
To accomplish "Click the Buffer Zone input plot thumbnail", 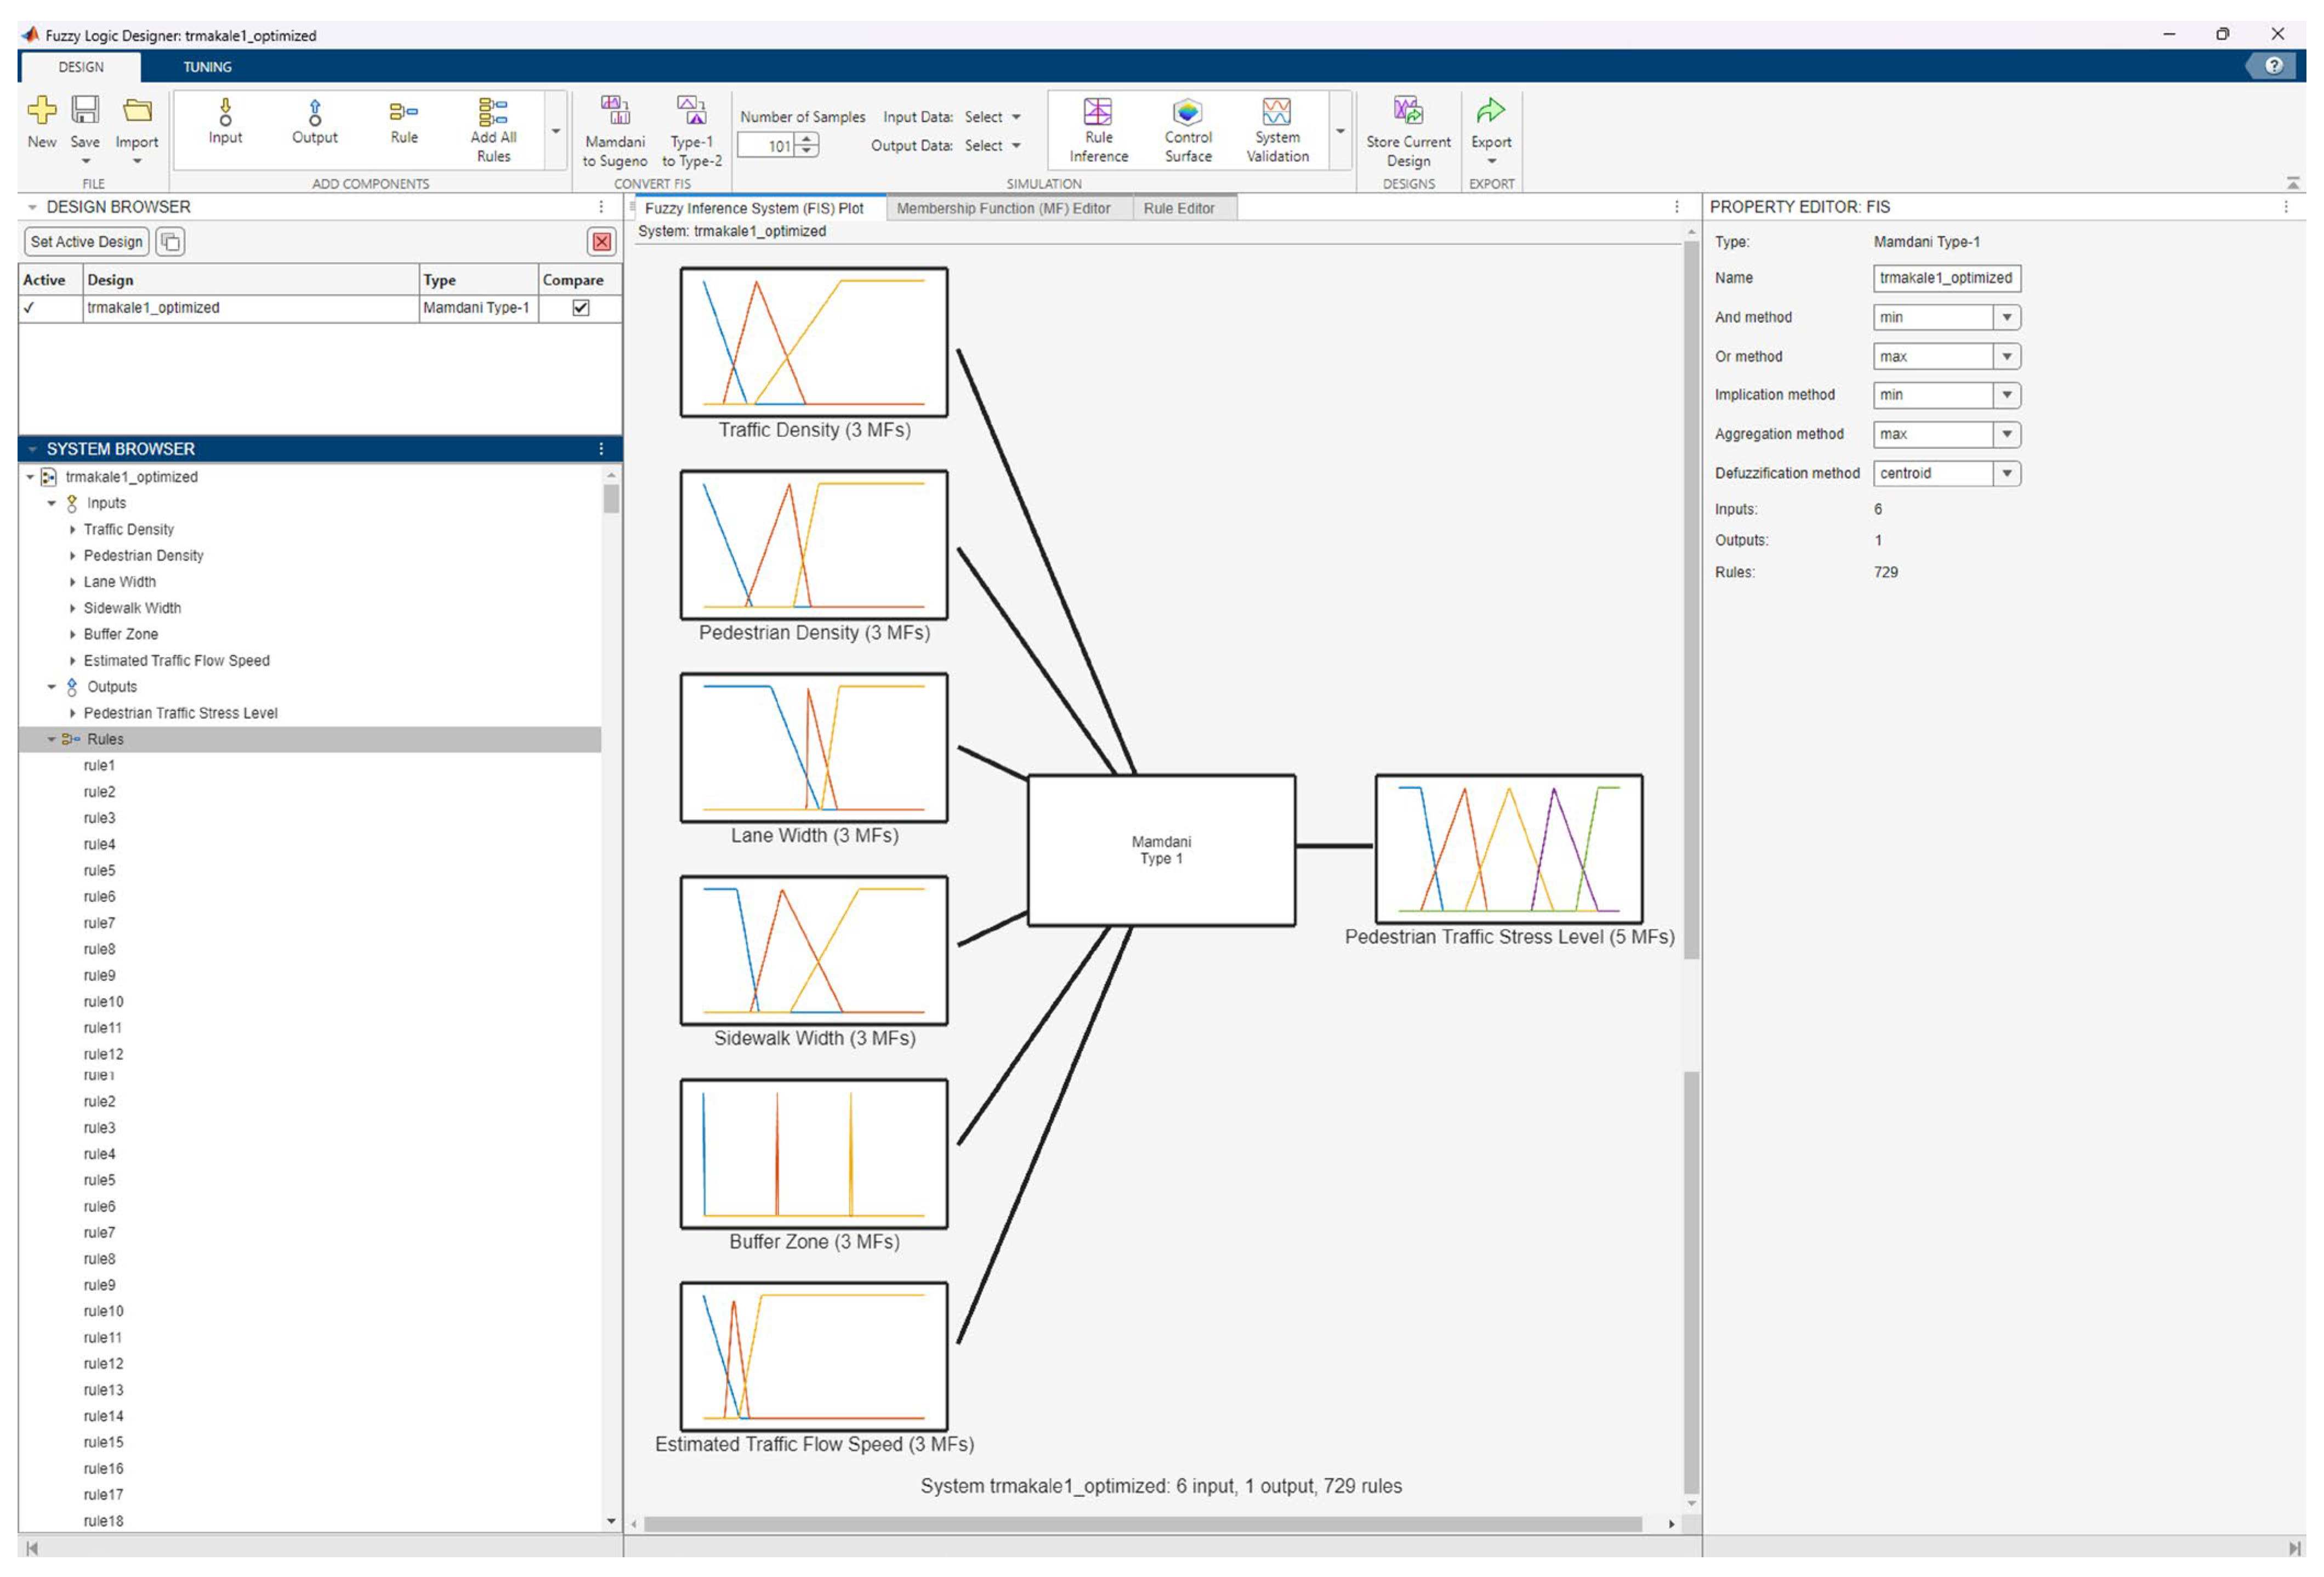I will point(813,1153).
